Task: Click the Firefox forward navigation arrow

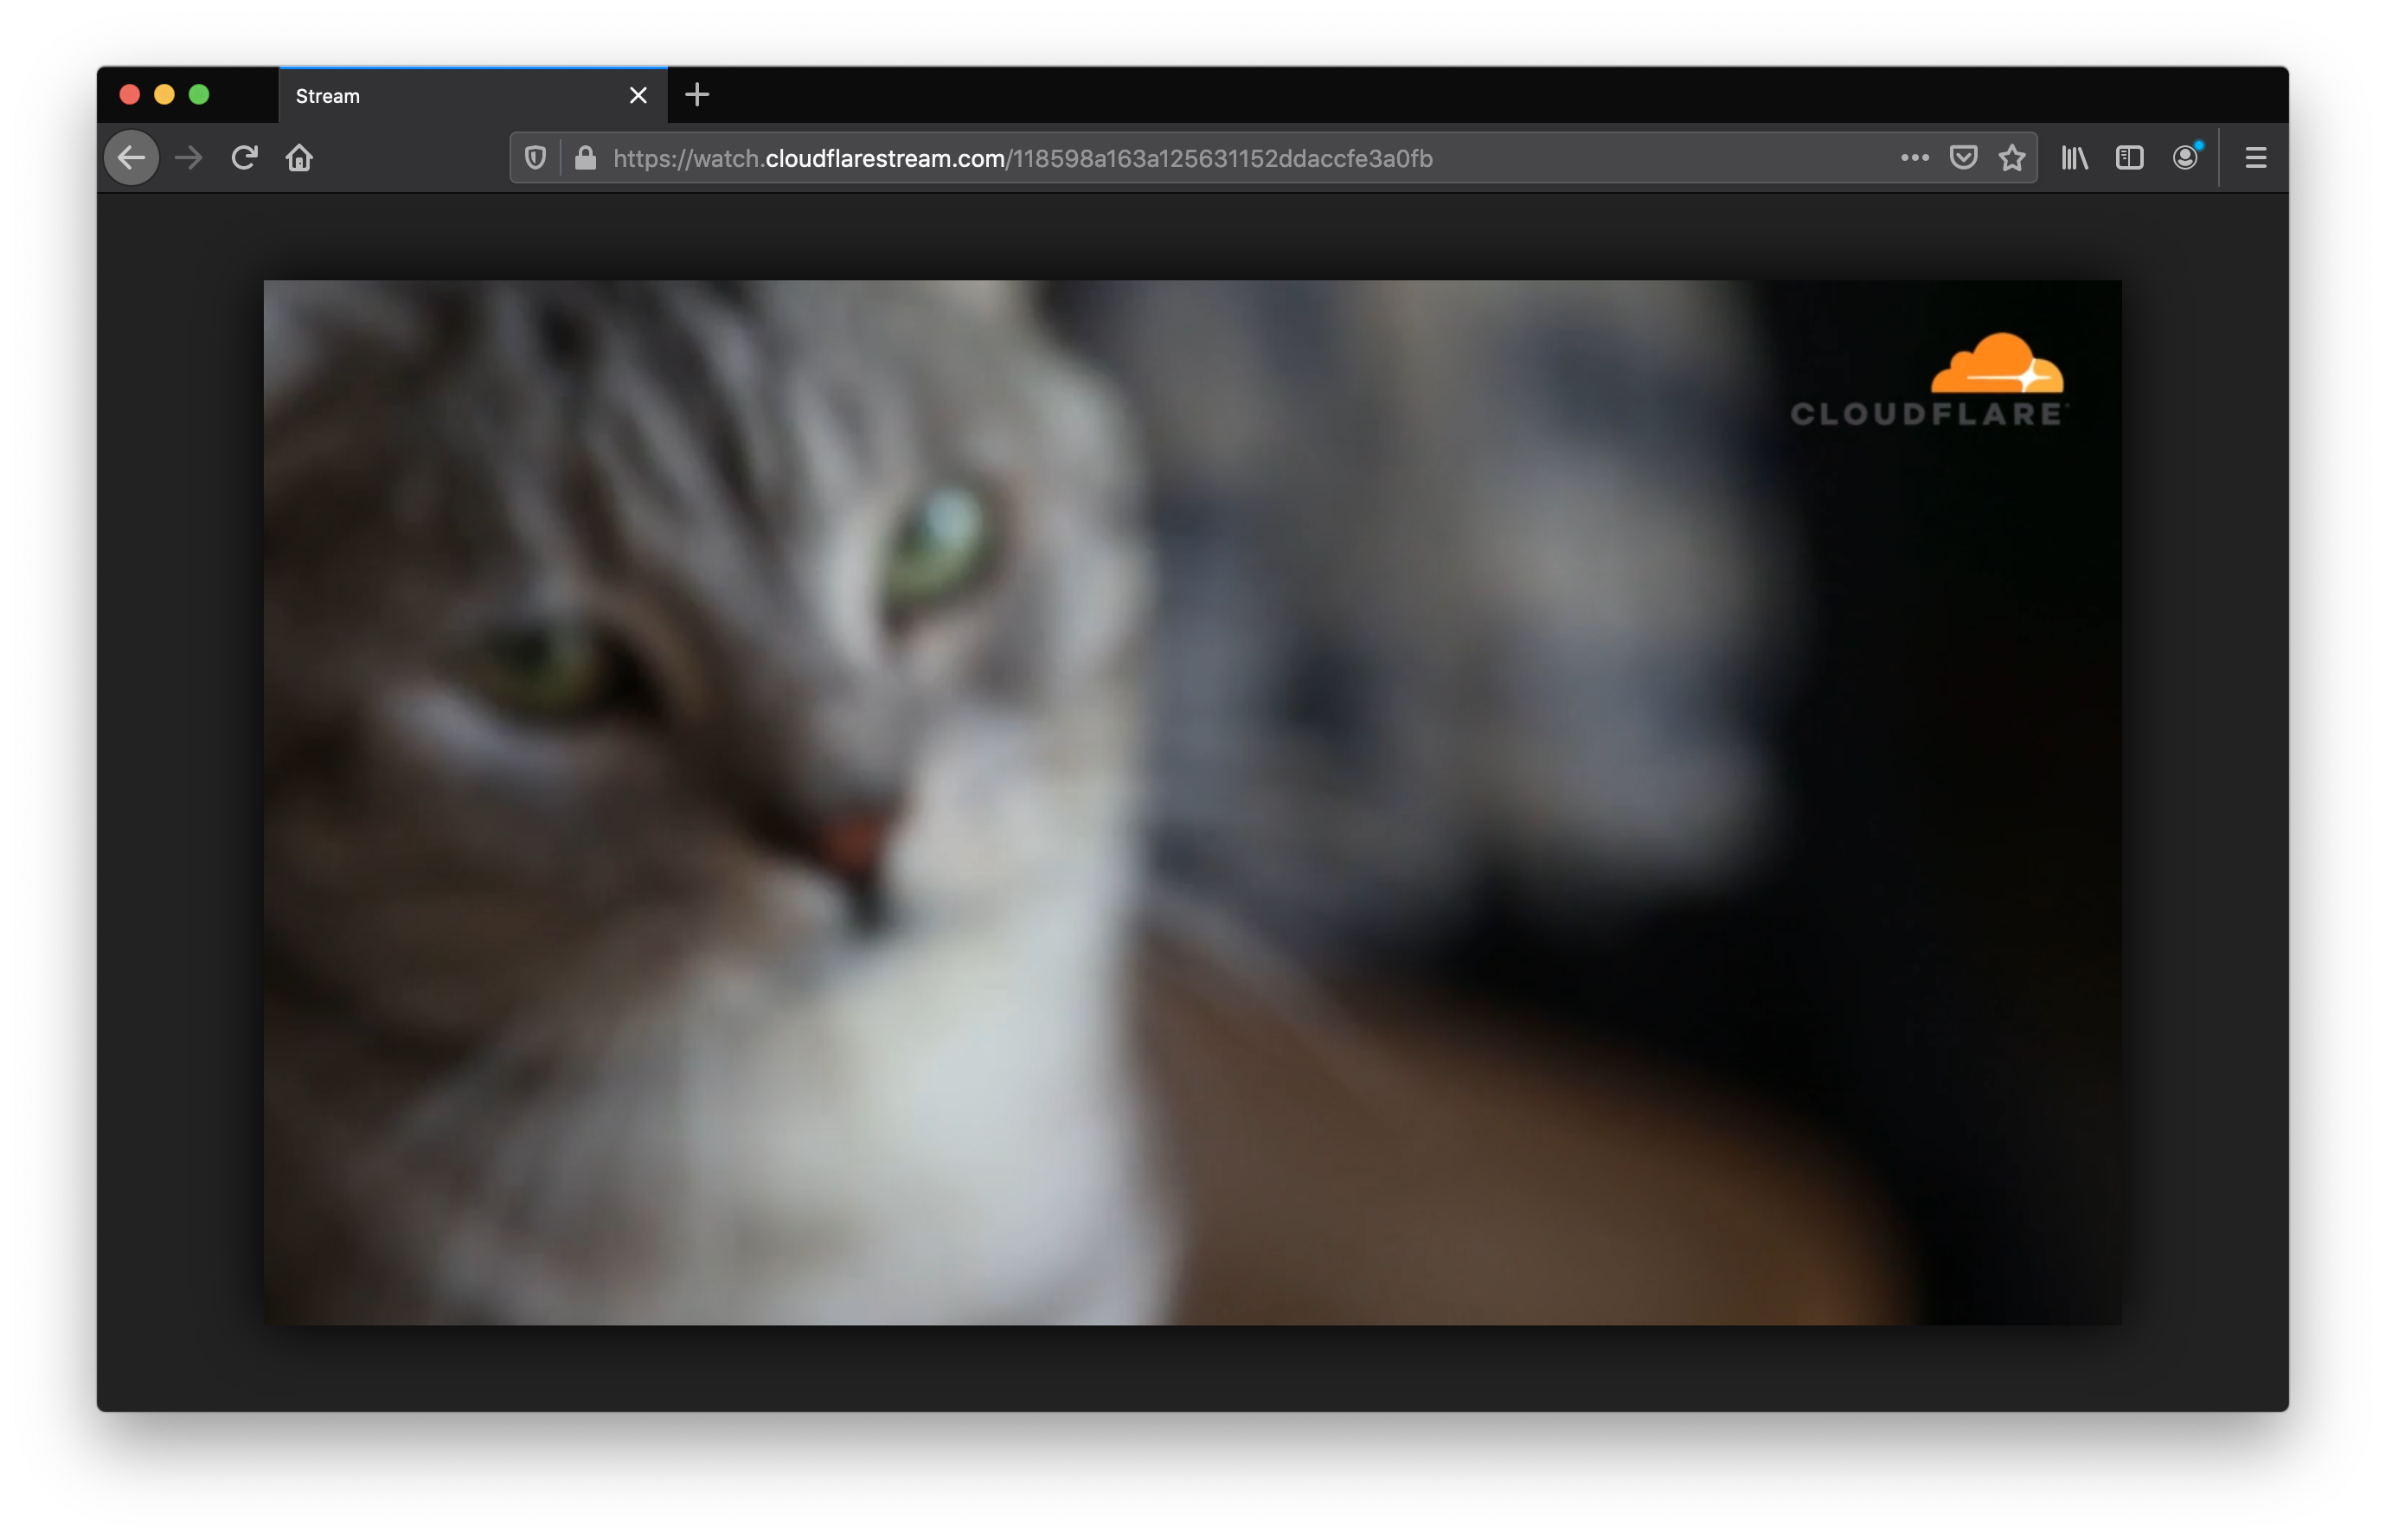Action: (189, 157)
